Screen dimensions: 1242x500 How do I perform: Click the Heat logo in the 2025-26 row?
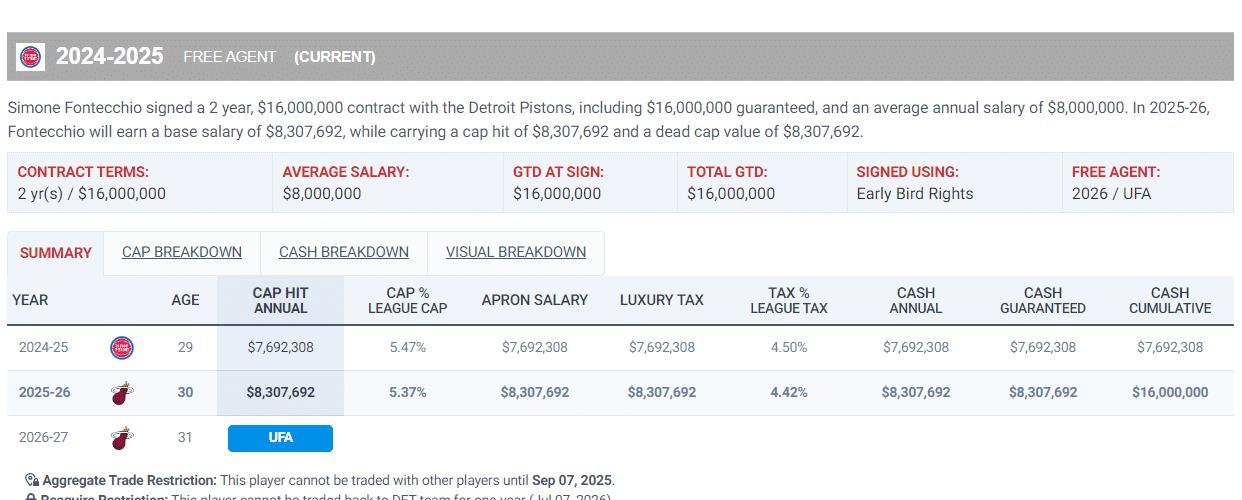coord(122,393)
